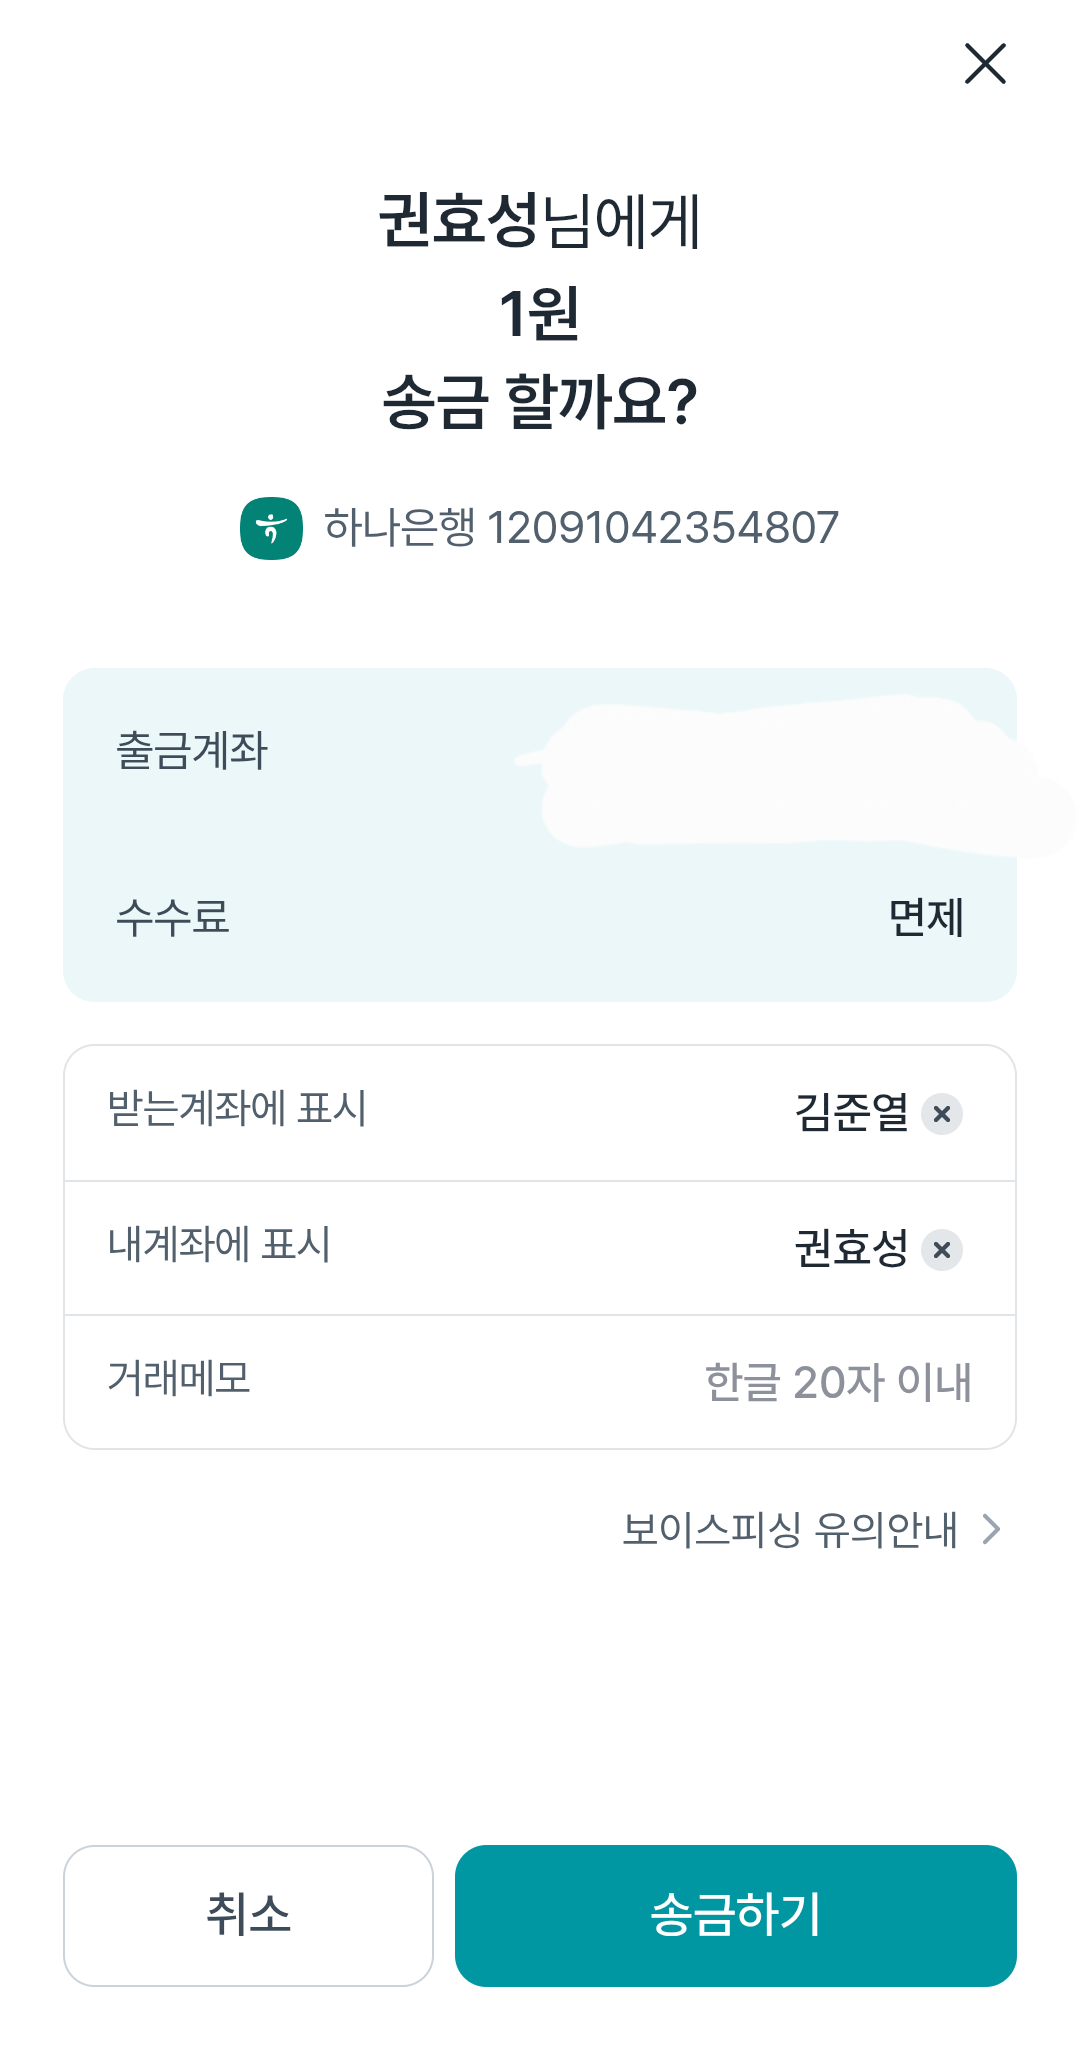Click the 내계좌에 표시 label
Screen dimensions: 1080x2050
point(219,1245)
